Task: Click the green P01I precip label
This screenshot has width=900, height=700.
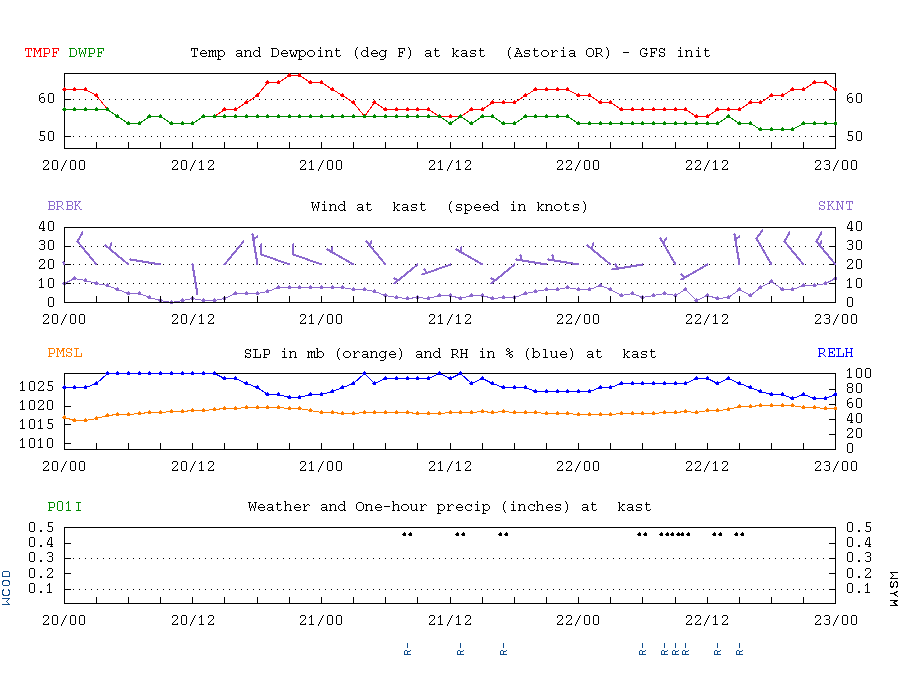Action: (64, 507)
